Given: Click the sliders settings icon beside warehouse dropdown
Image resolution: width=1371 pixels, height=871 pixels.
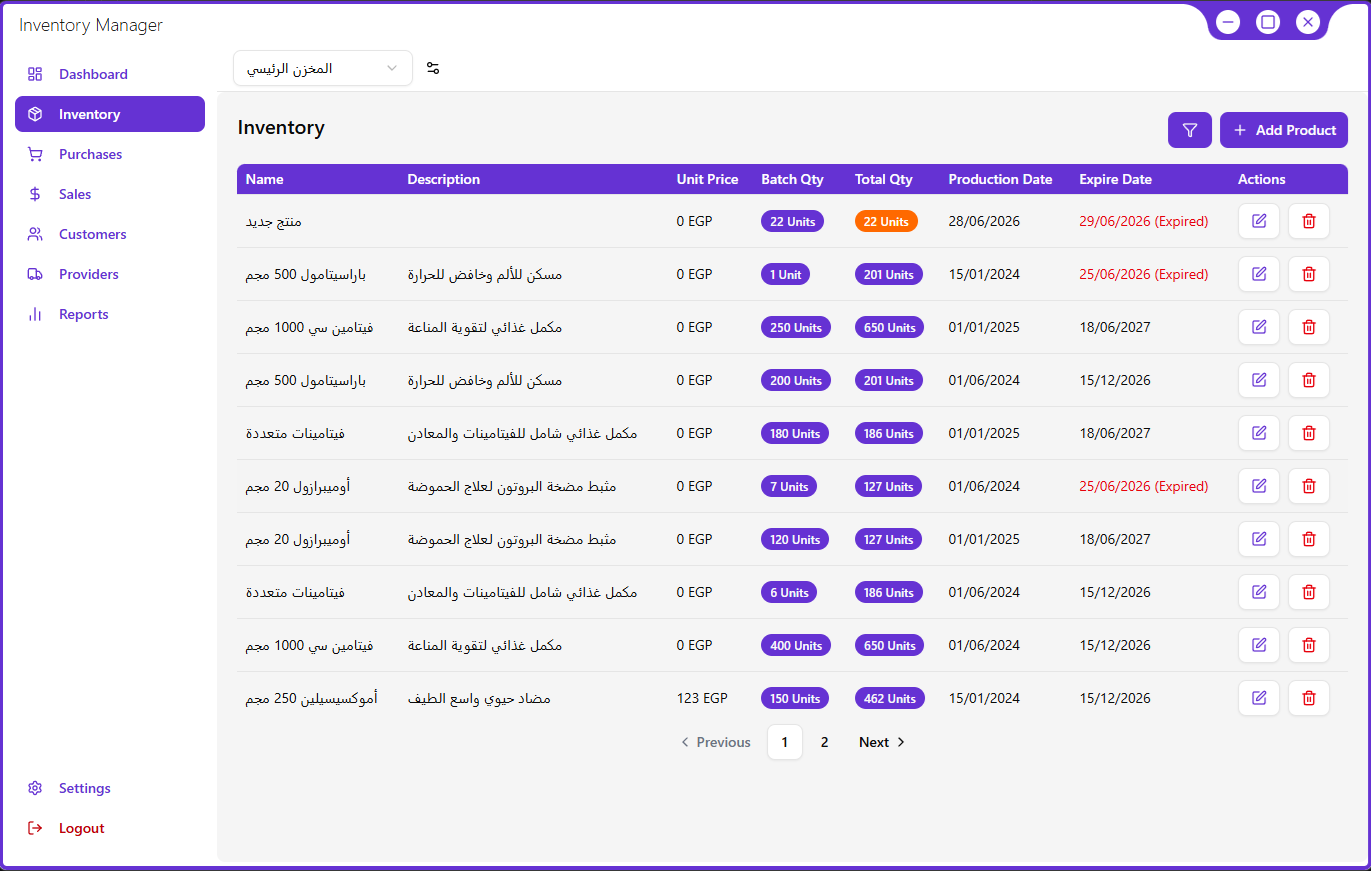Looking at the screenshot, I should tap(433, 68).
